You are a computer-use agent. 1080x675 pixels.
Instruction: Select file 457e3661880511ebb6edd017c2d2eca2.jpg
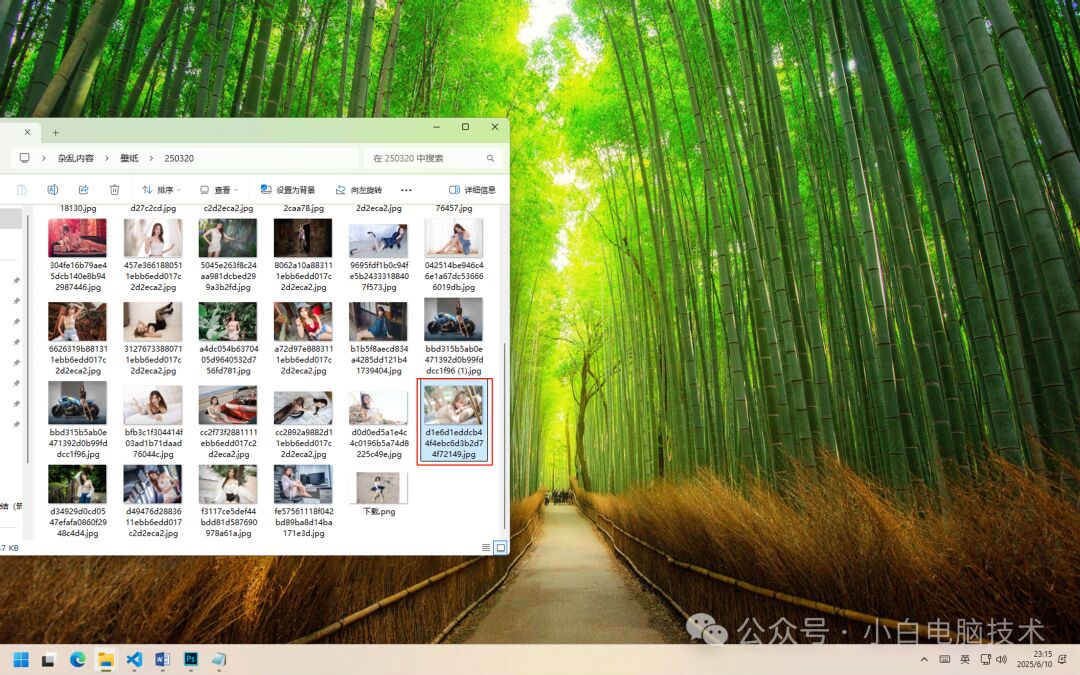(x=153, y=255)
